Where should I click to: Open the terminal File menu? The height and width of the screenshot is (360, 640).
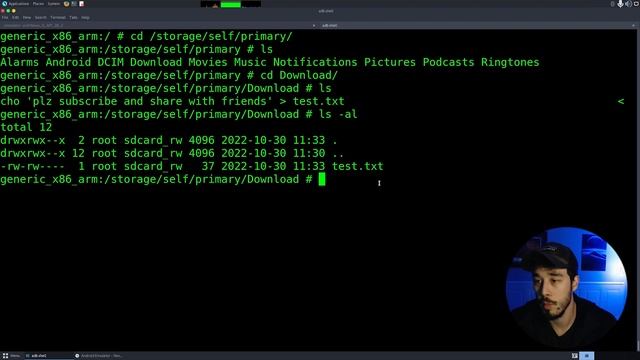tap(5, 18)
